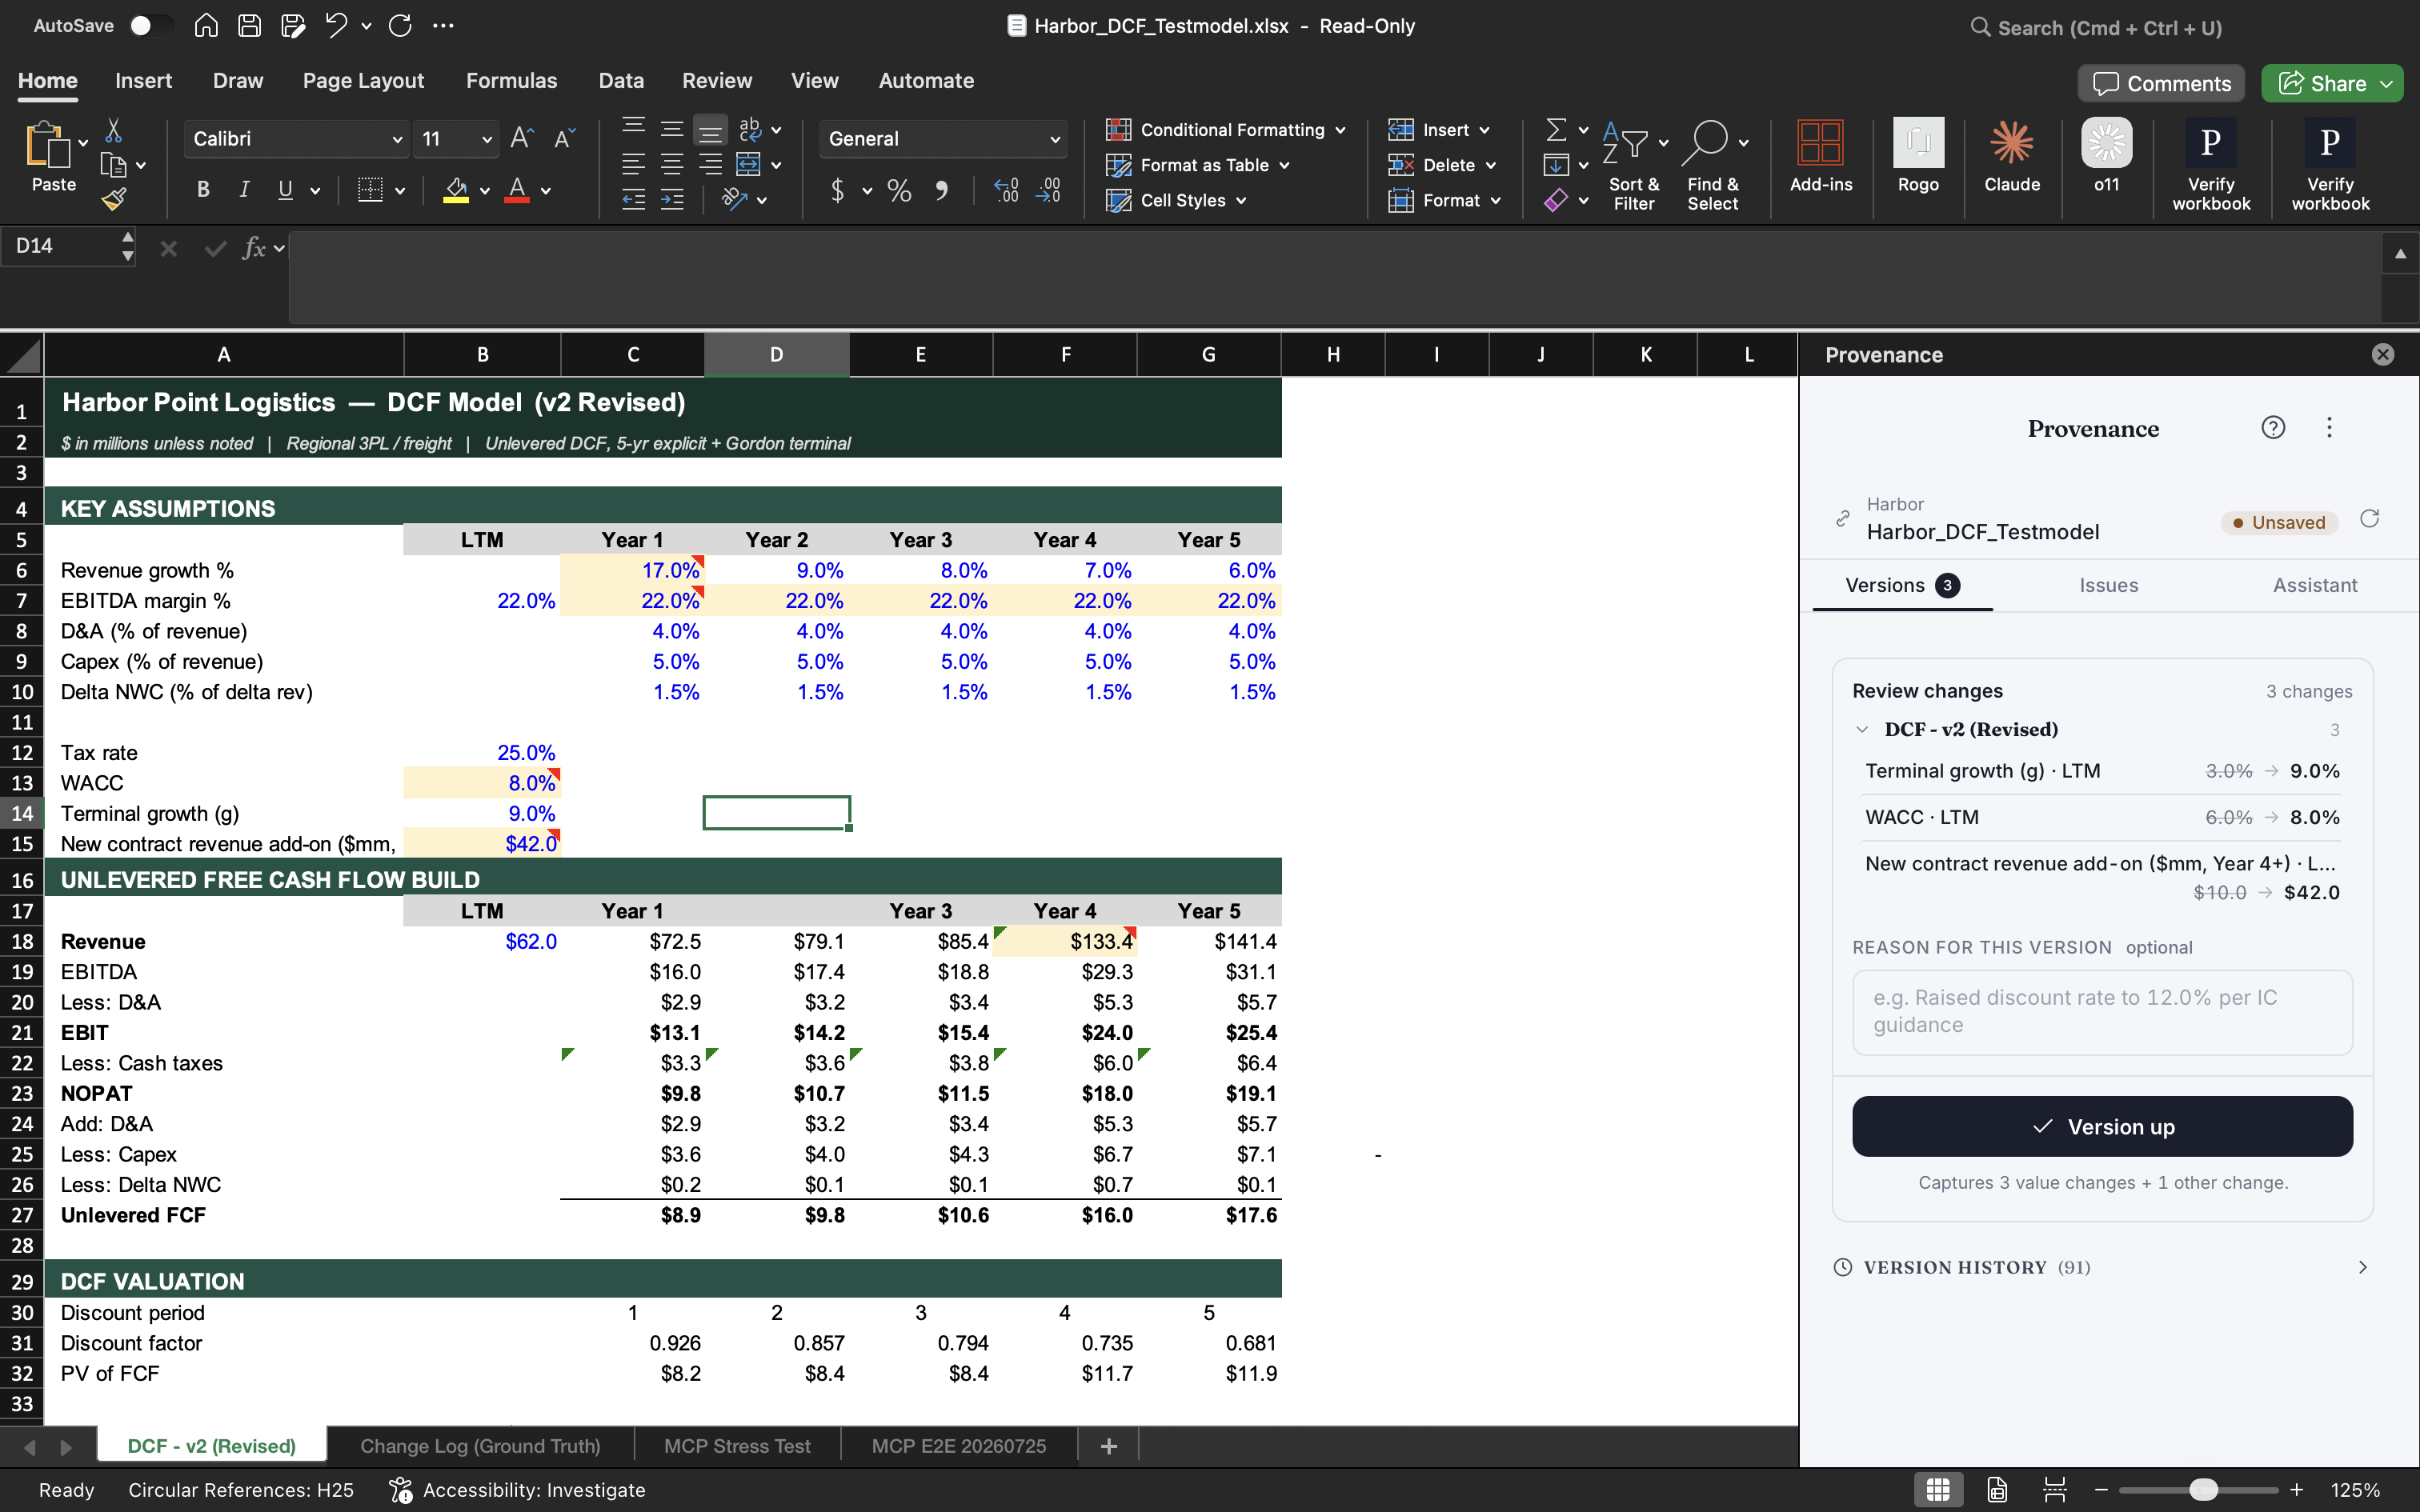The image size is (2420, 1512).
Task: Open the Add-ins icon
Action: tap(1820, 143)
